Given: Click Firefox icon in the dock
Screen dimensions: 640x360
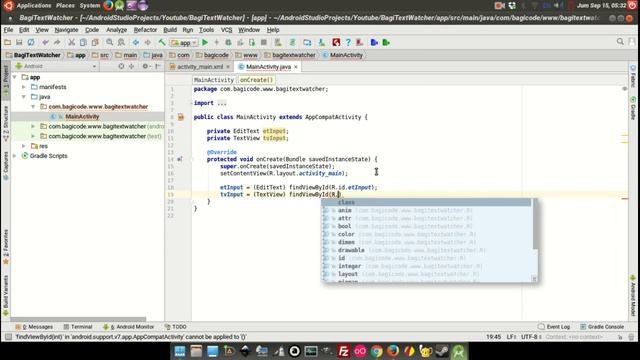Looking at the screenshot, I should (x=393, y=351).
